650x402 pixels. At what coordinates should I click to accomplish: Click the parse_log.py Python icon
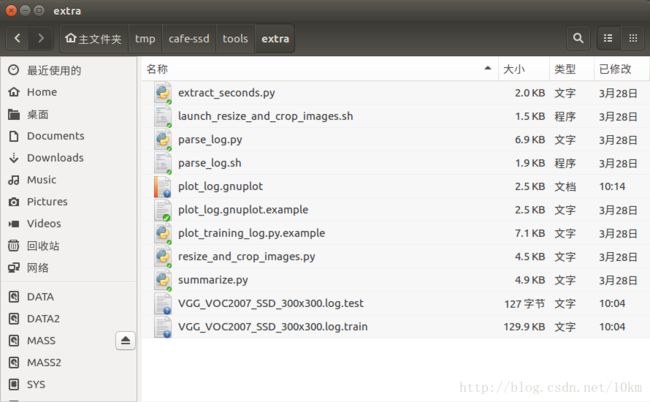point(163,140)
